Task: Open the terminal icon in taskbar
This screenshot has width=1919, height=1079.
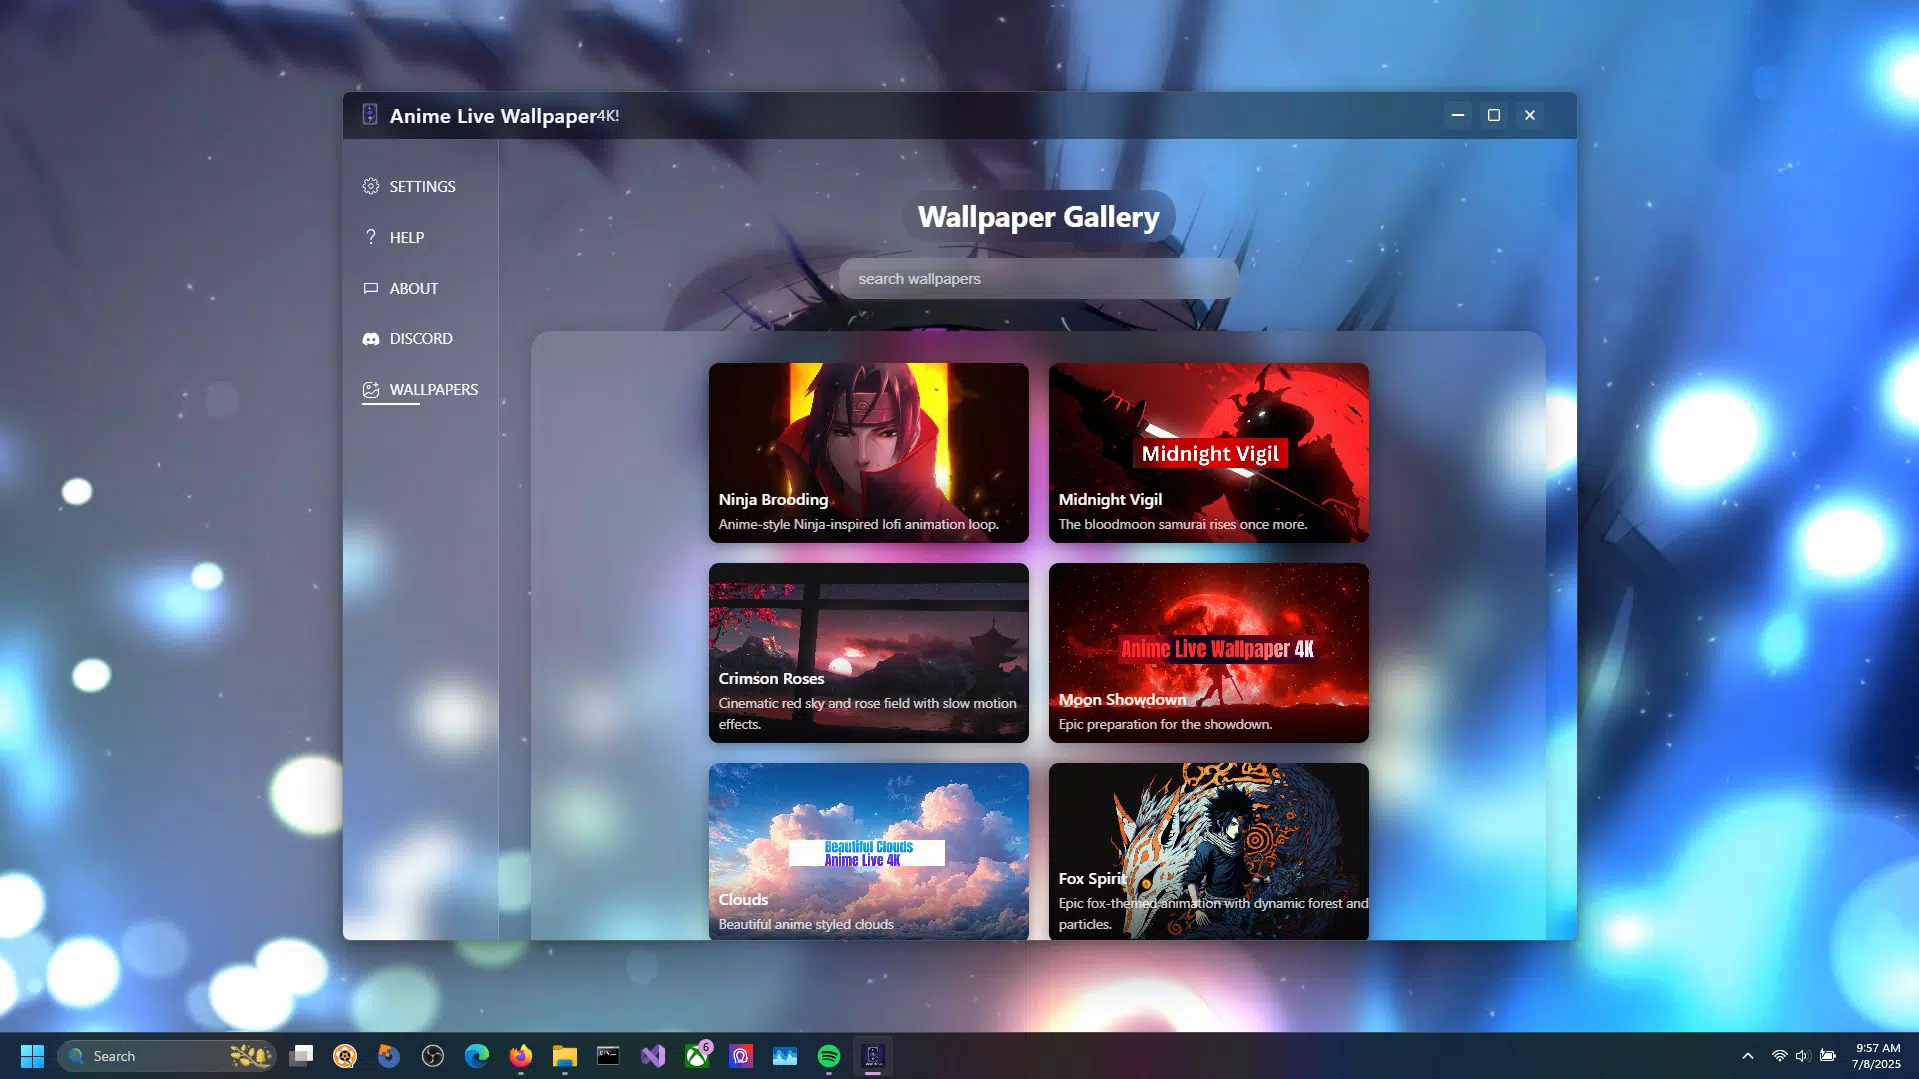Action: [608, 1056]
